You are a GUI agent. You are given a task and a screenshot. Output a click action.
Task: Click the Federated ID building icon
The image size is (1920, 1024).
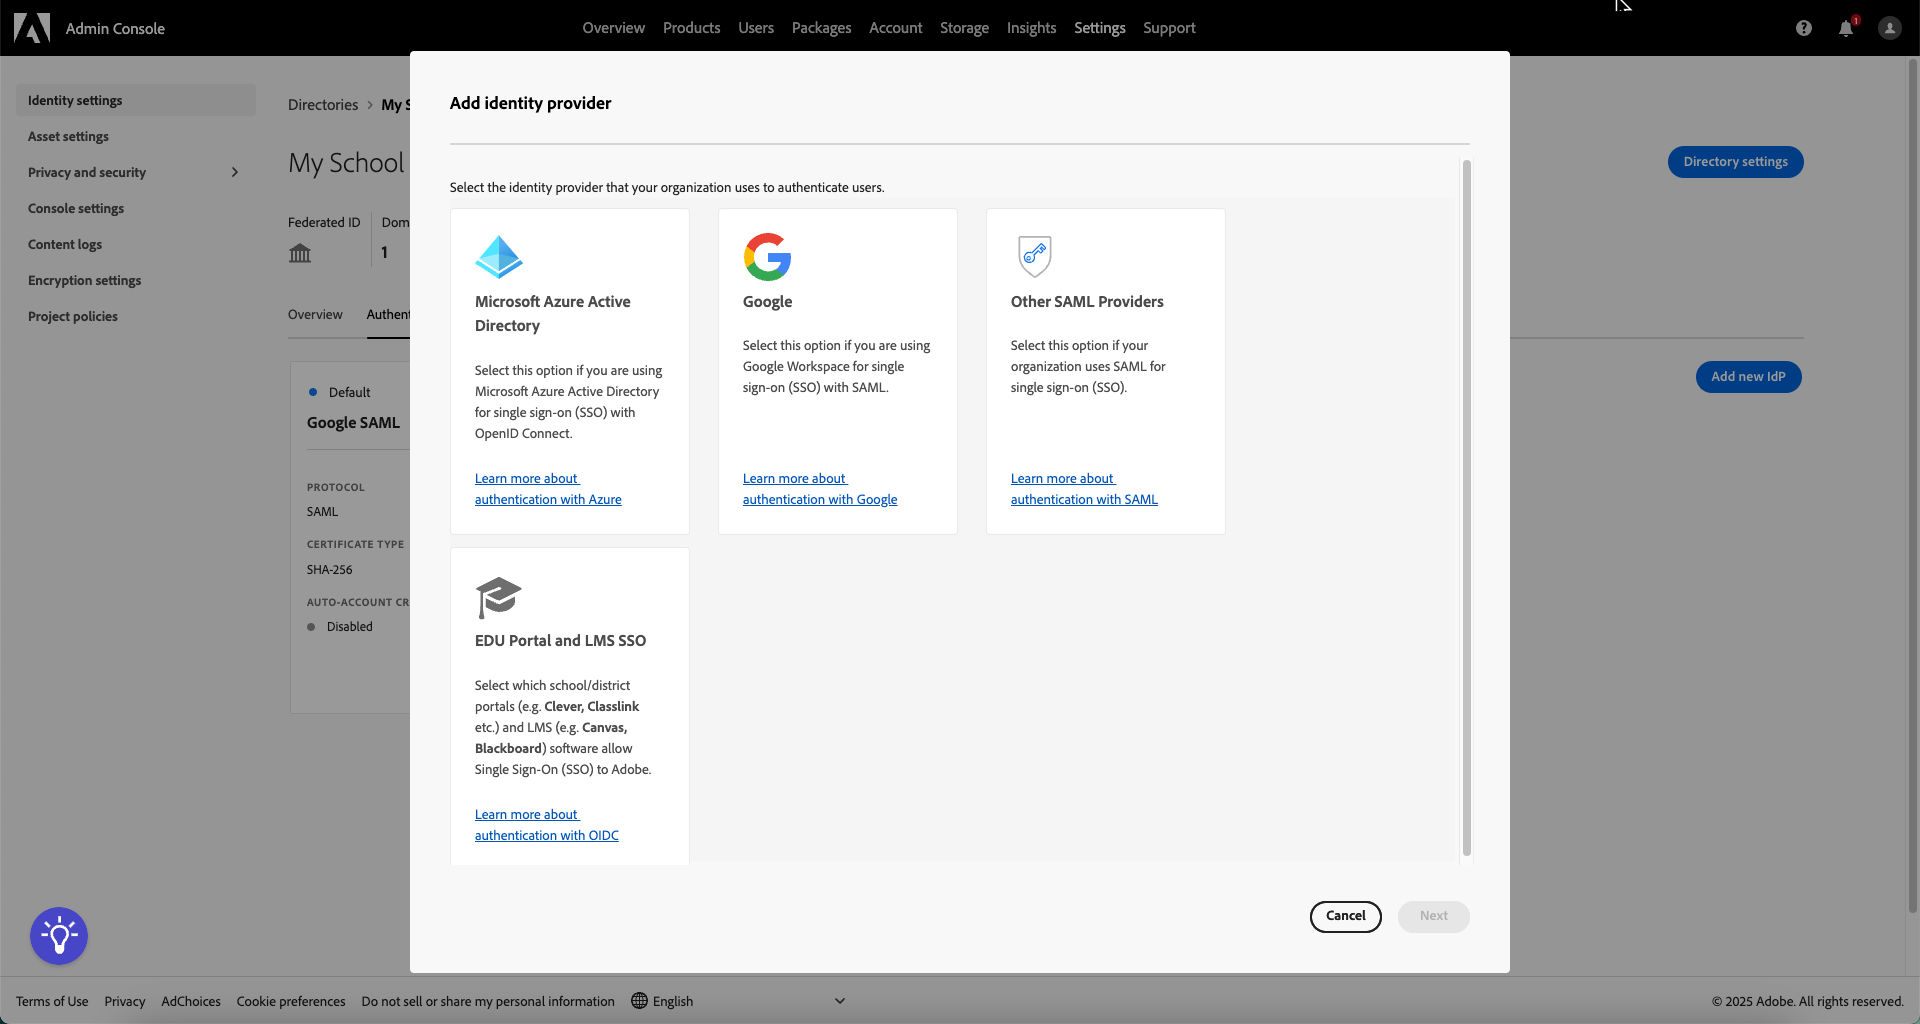click(300, 253)
